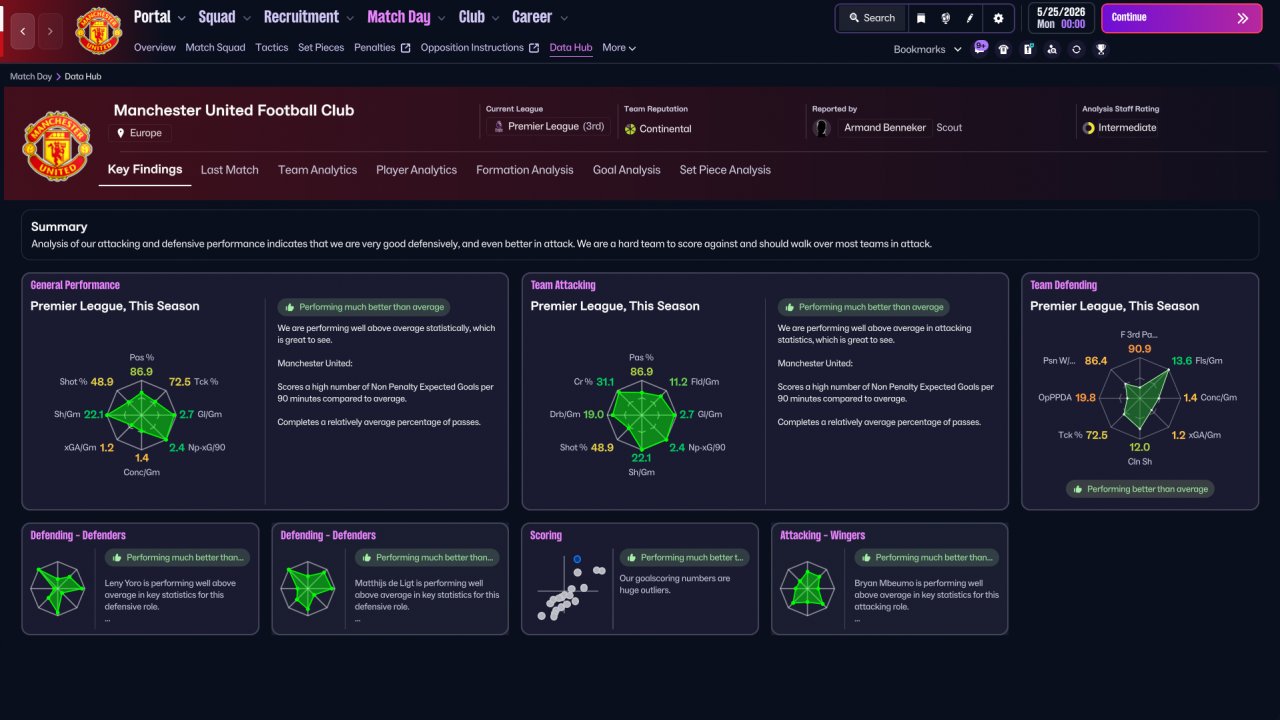Go forward with the right arrow button
This screenshot has height=720, width=1280.
(x=50, y=31)
